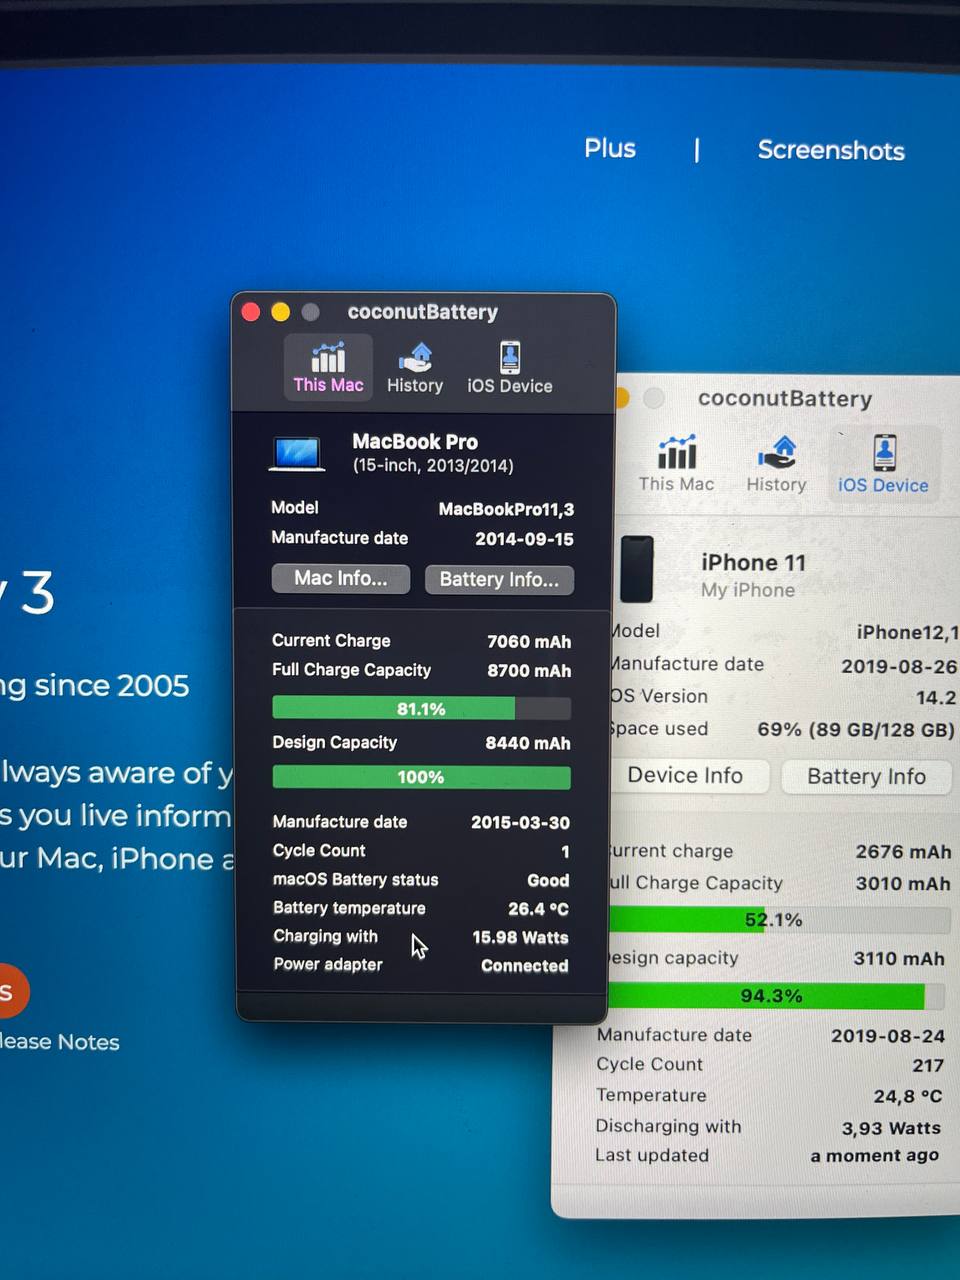This screenshot has height=1280, width=960.
Task: Click the MacBook Pro laptop icon
Action: [x=297, y=453]
